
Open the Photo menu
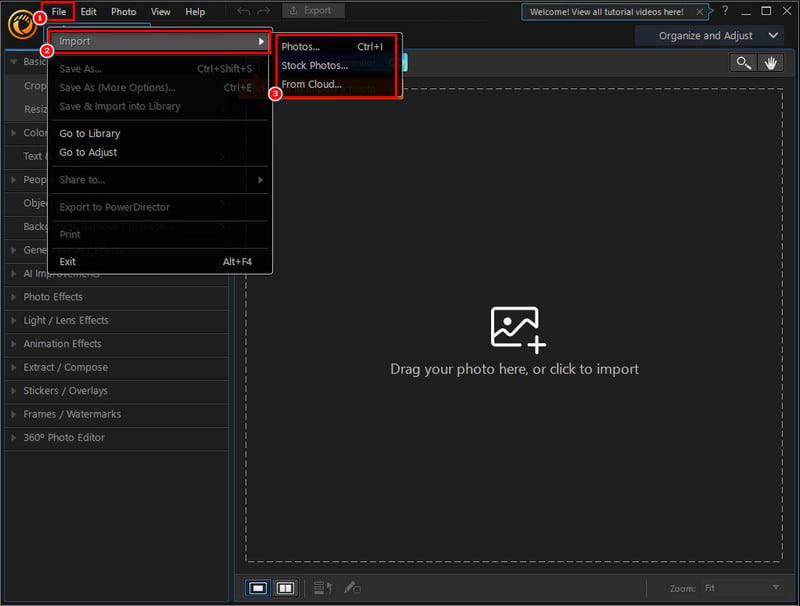pos(123,11)
